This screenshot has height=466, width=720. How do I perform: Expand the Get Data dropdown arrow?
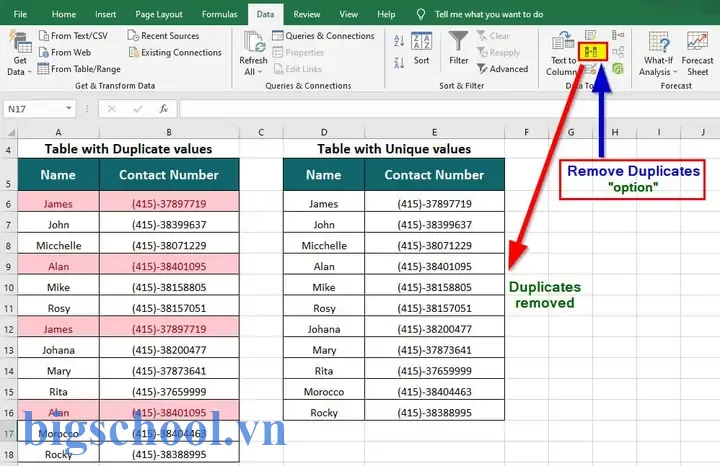tap(29, 72)
